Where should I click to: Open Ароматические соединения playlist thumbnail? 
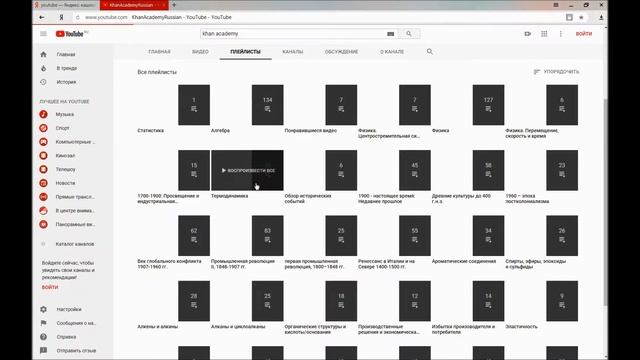tap(468, 236)
